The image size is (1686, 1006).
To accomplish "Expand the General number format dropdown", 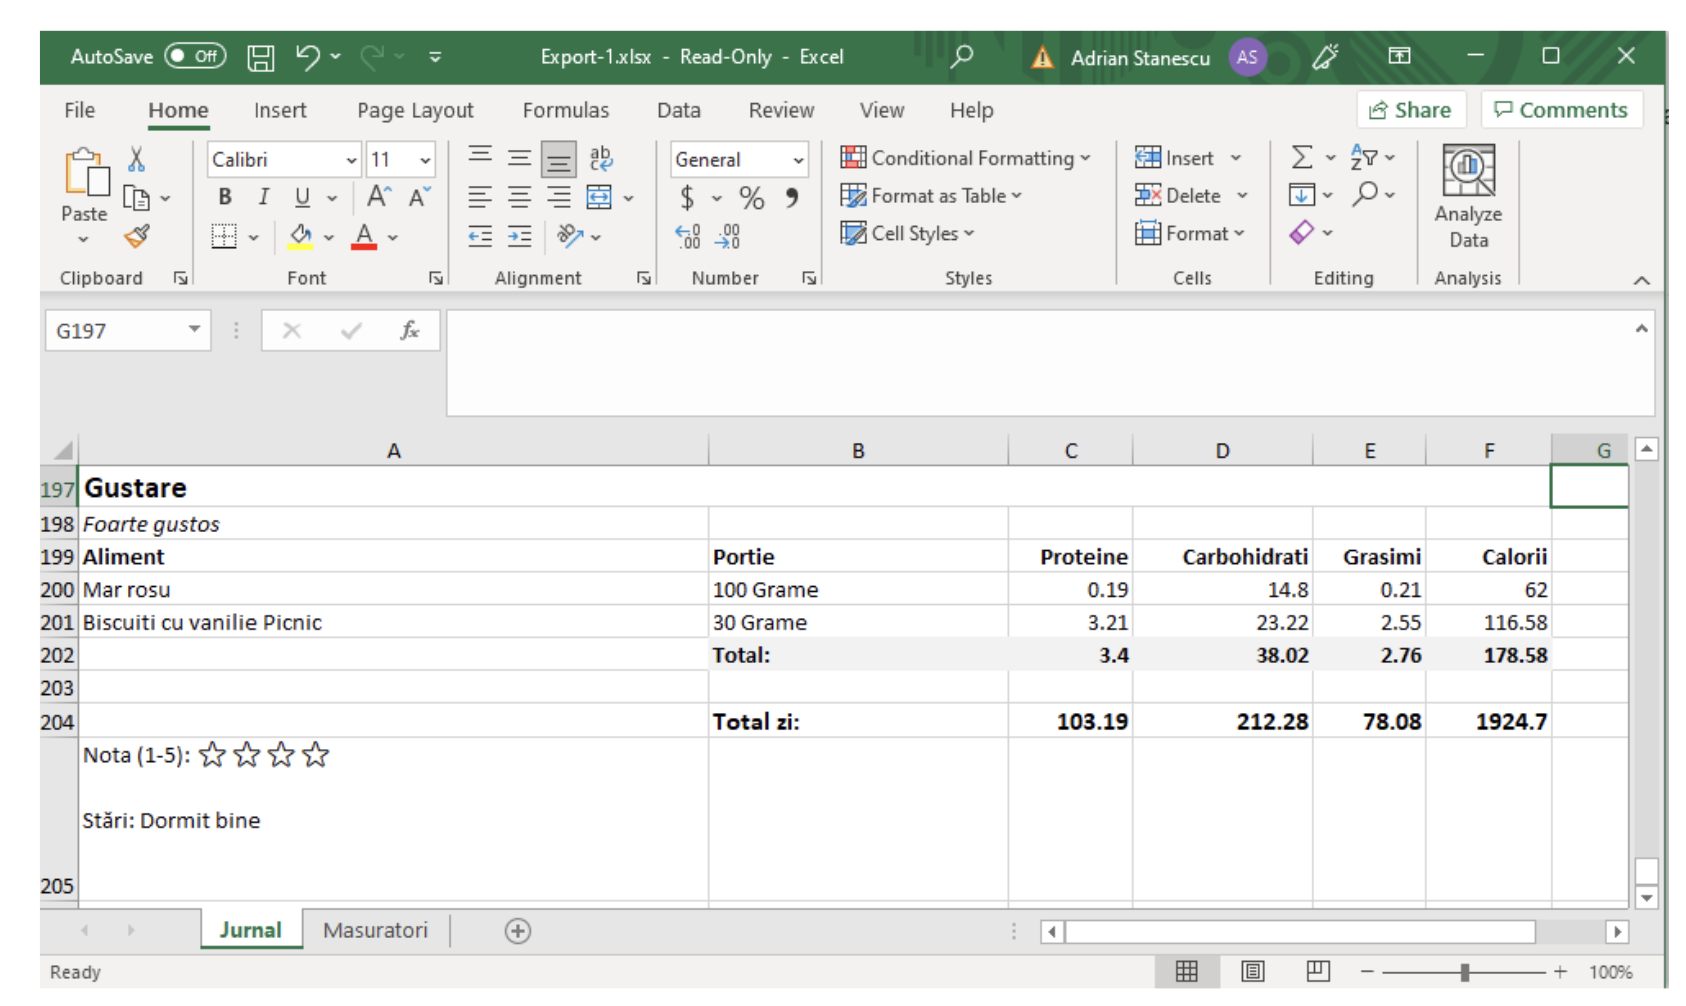I will [798, 160].
